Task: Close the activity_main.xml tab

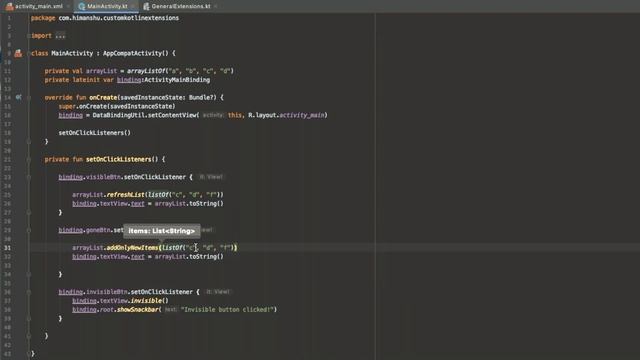Action: tap(67, 6)
